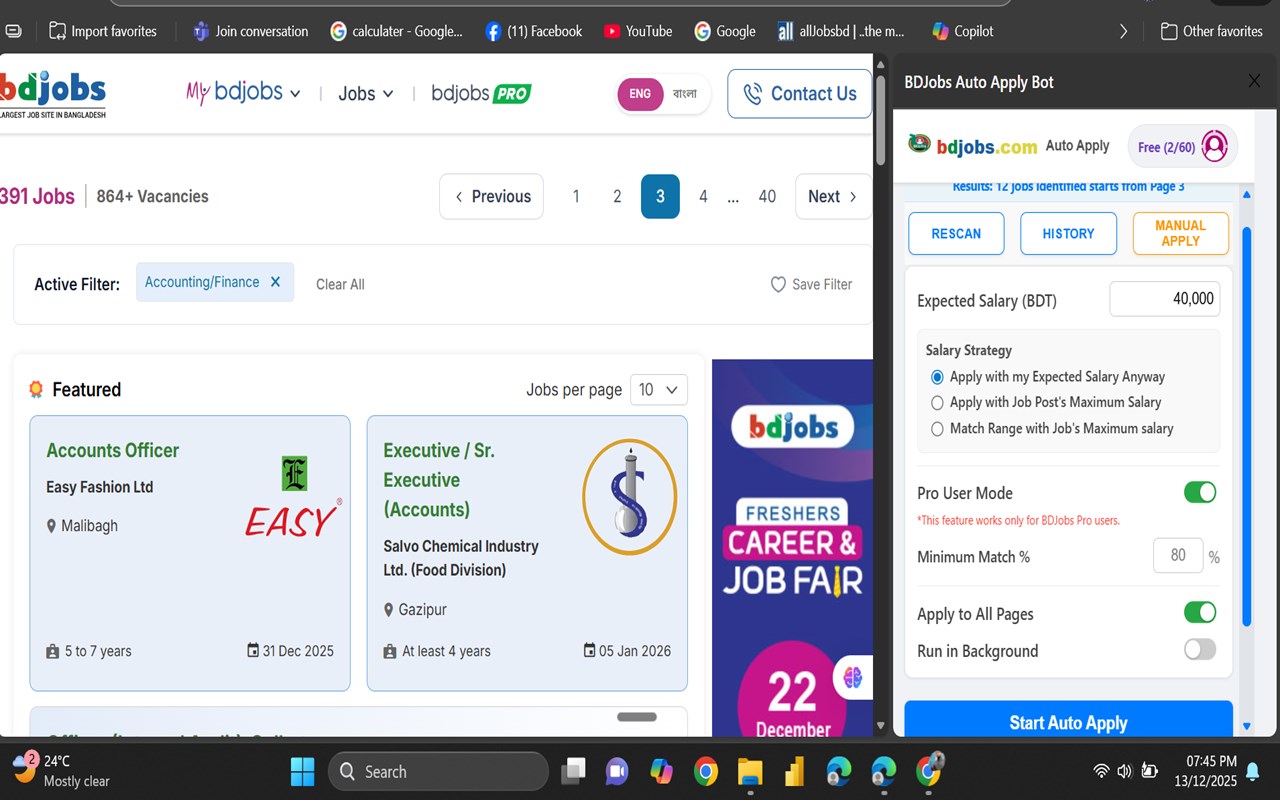Open the Other favorites folder
Viewport: 1280px width, 800px height.
coord(1211,31)
